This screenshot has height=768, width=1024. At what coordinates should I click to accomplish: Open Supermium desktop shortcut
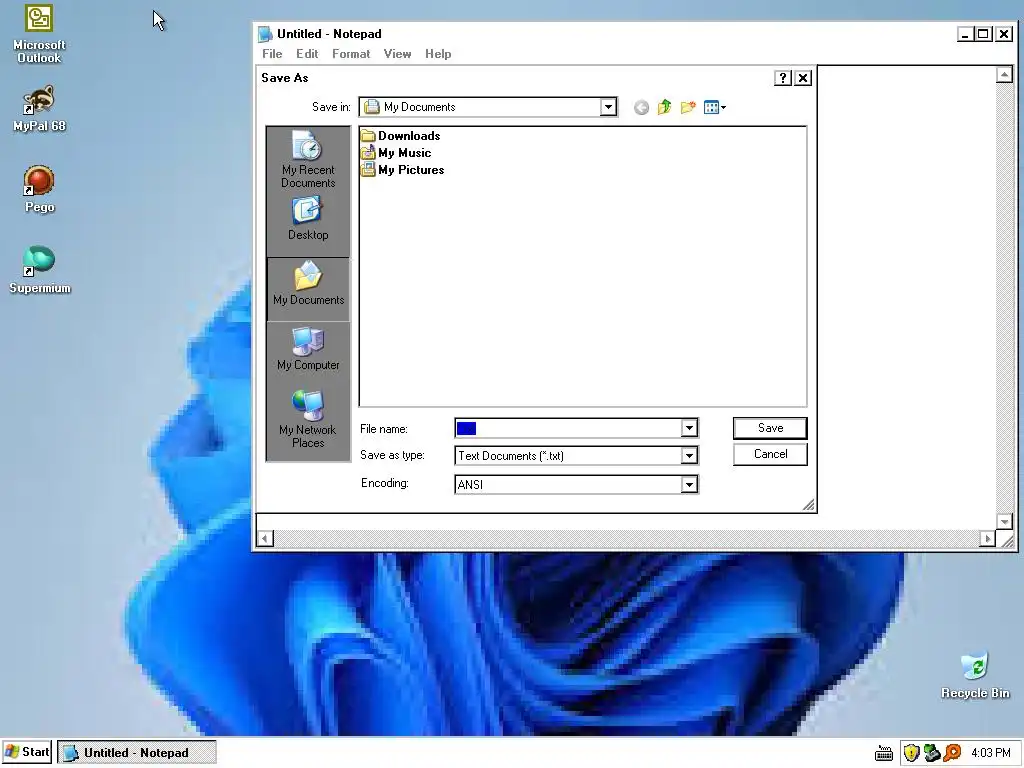[x=39, y=270]
